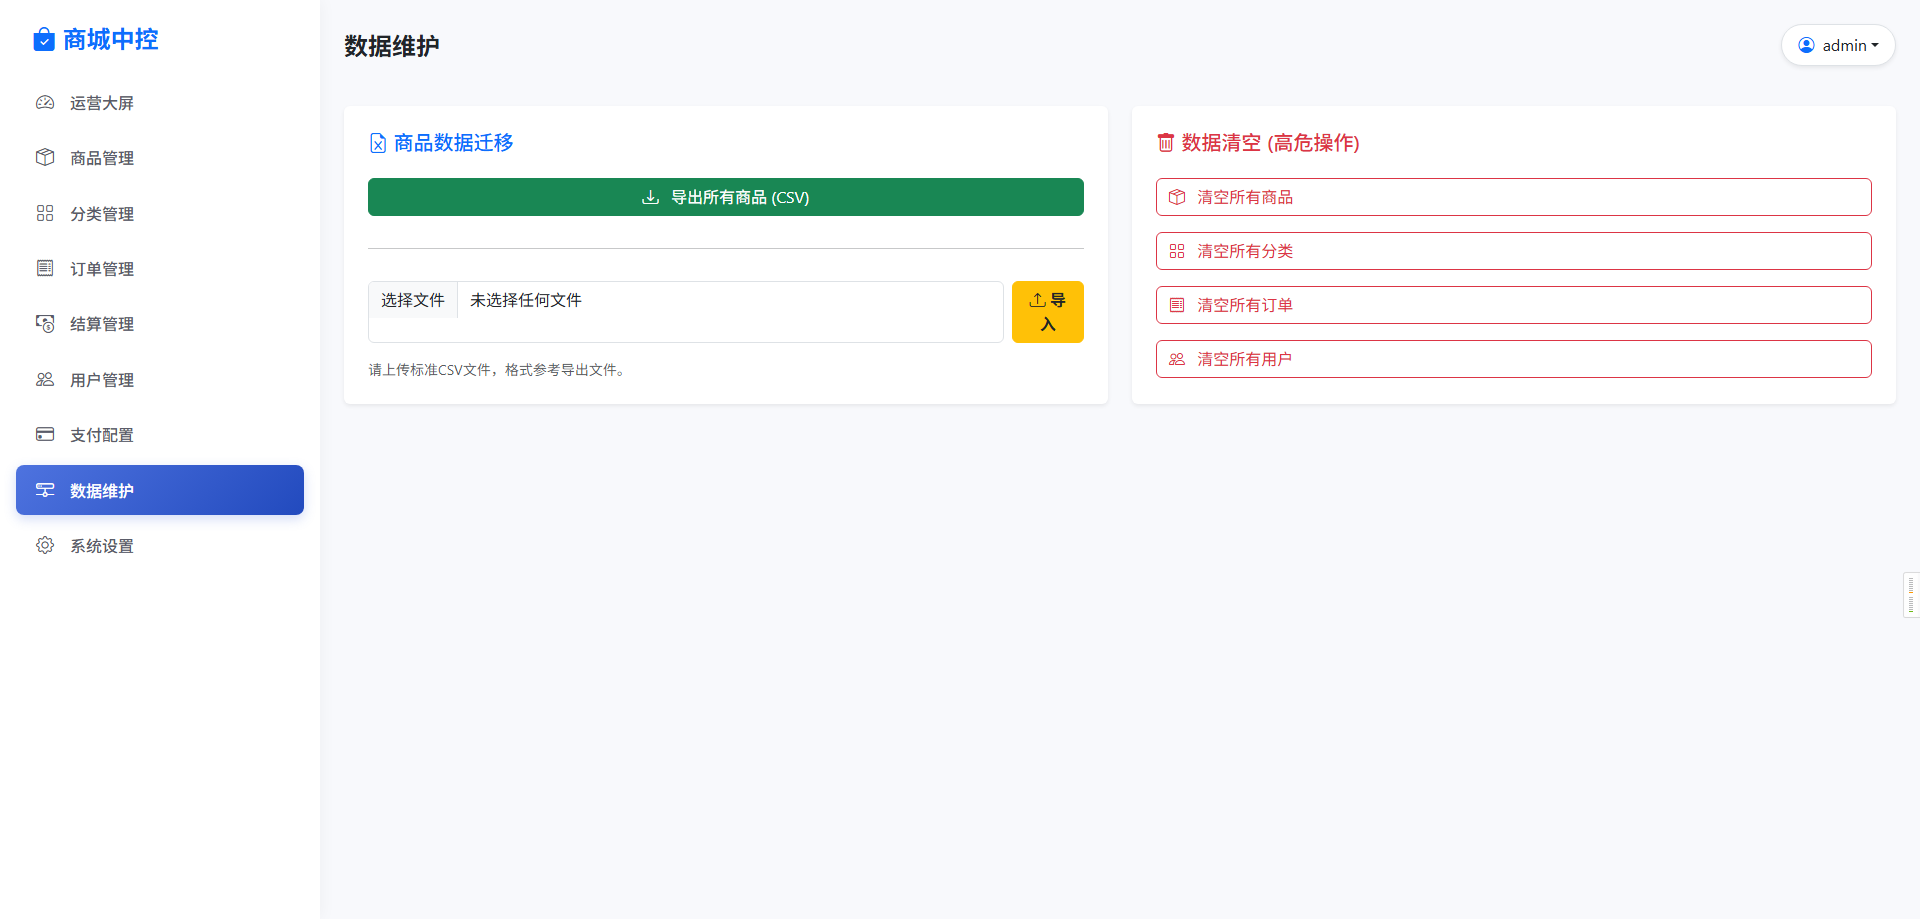Click the 结算管理 settlement icon in sidebar
This screenshot has width=1920, height=919.
click(45, 323)
